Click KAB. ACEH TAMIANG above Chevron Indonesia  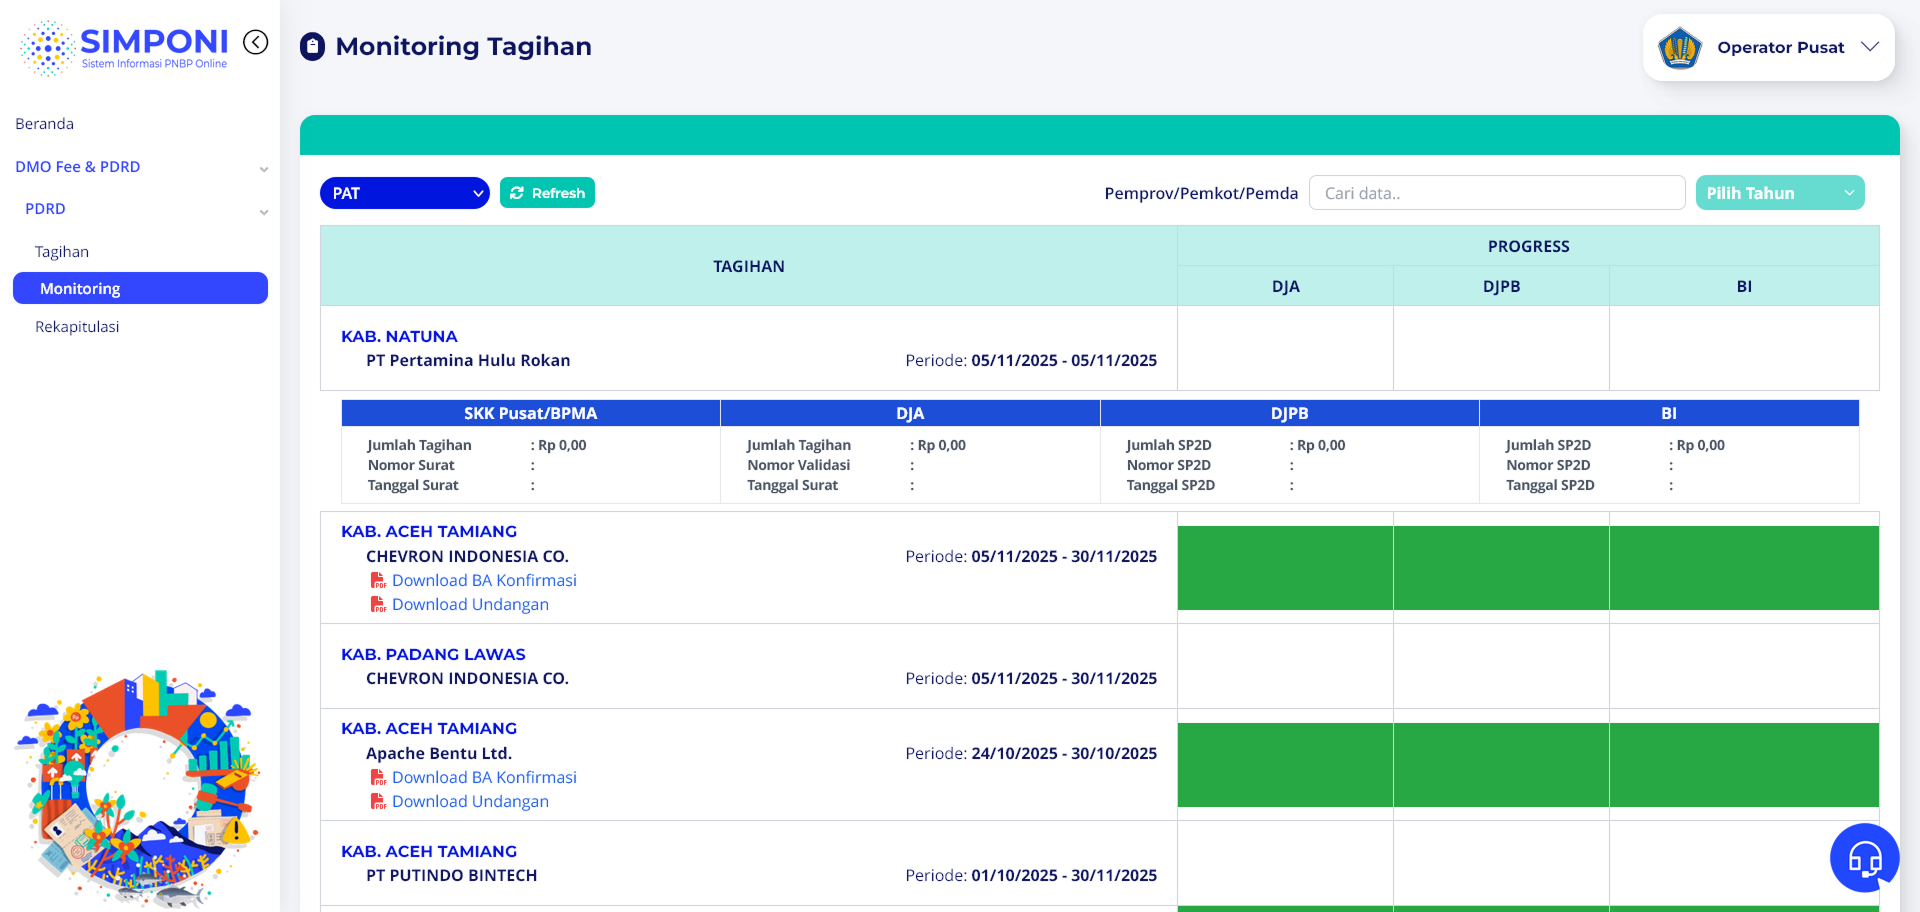pyautogui.click(x=429, y=531)
